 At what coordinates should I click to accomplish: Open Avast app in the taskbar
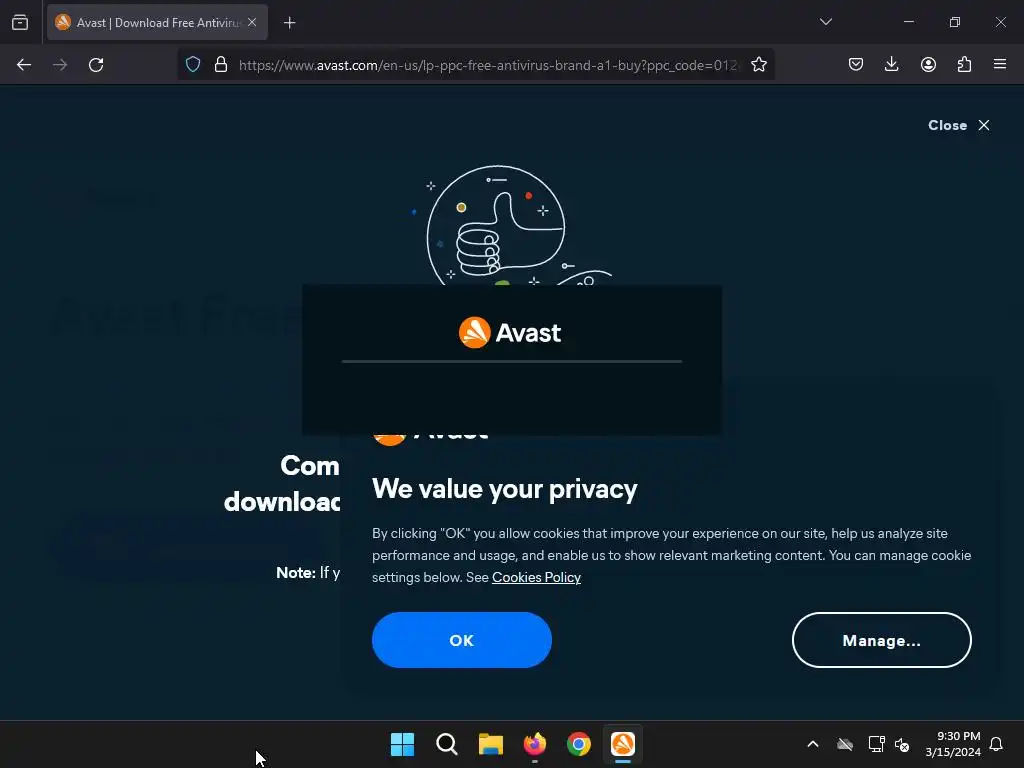tap(622, 744)
